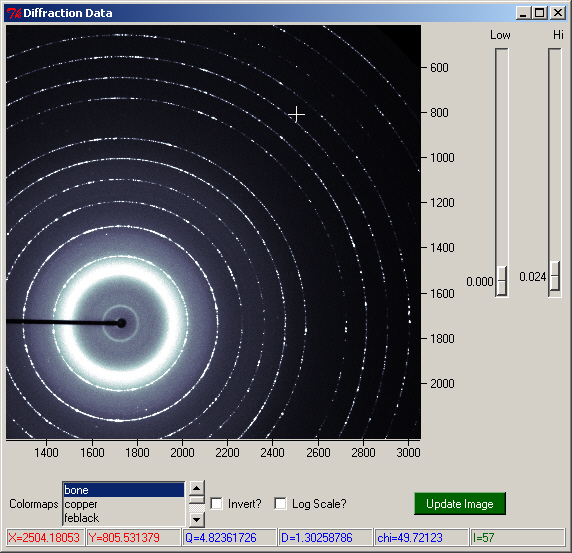Screen dimensions: 572x553
Task: Click colormap list scroll up arrow
Action: tap(197, 488)
